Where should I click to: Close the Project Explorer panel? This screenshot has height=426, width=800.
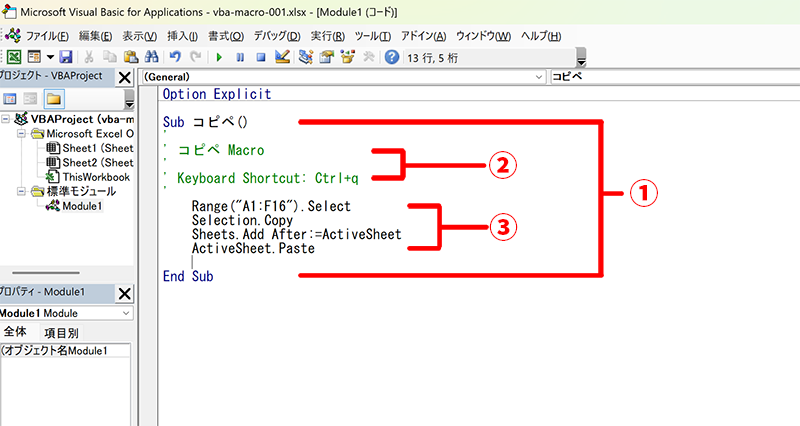(124, 78)
